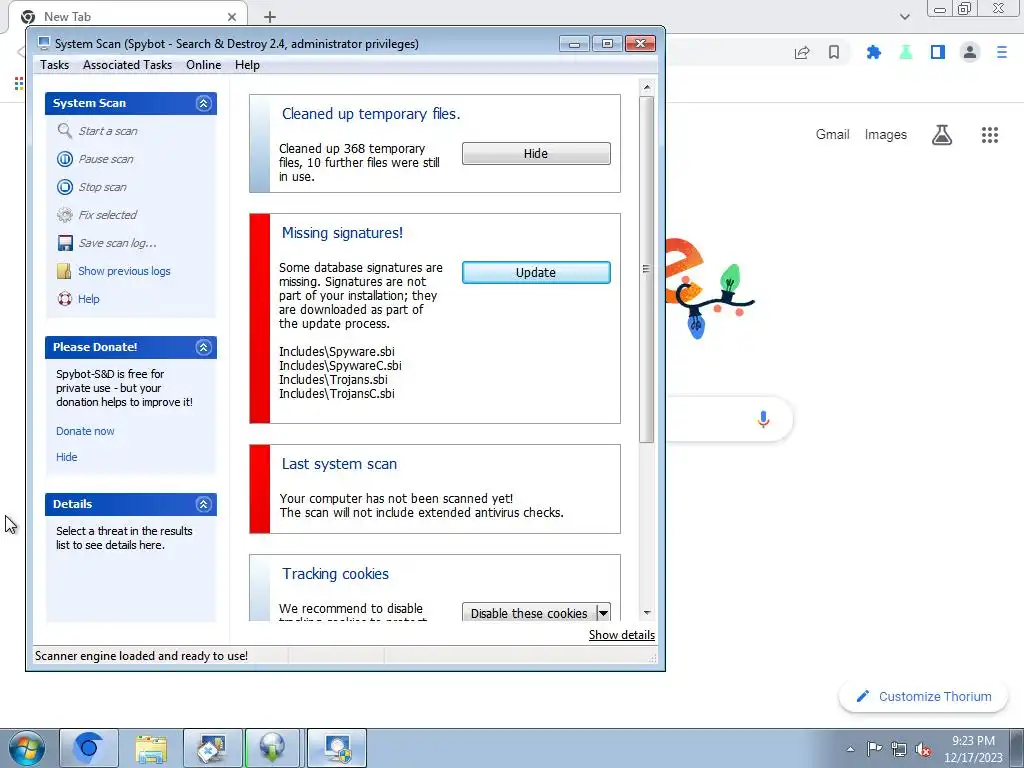Open the browser tab search chevron

coord(904,17)
